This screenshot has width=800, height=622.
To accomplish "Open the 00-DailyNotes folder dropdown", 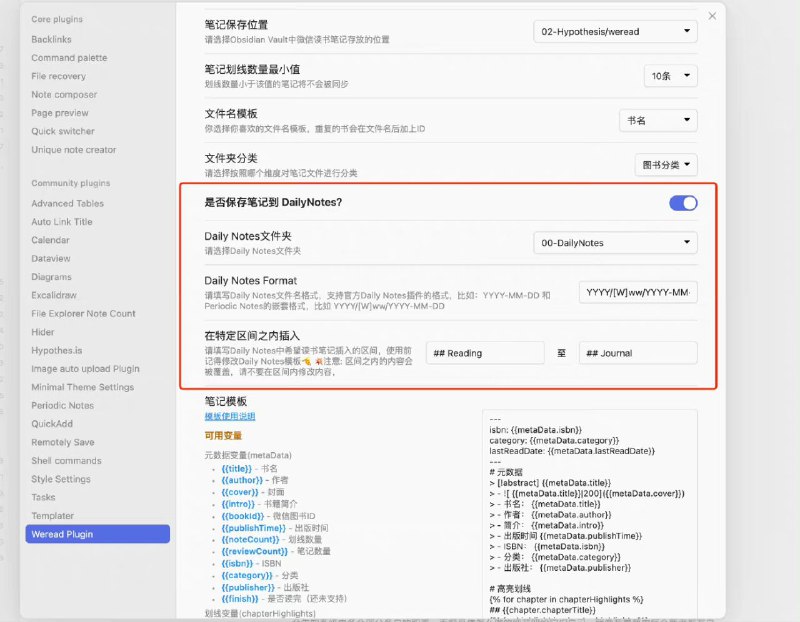I will (615, 243).
